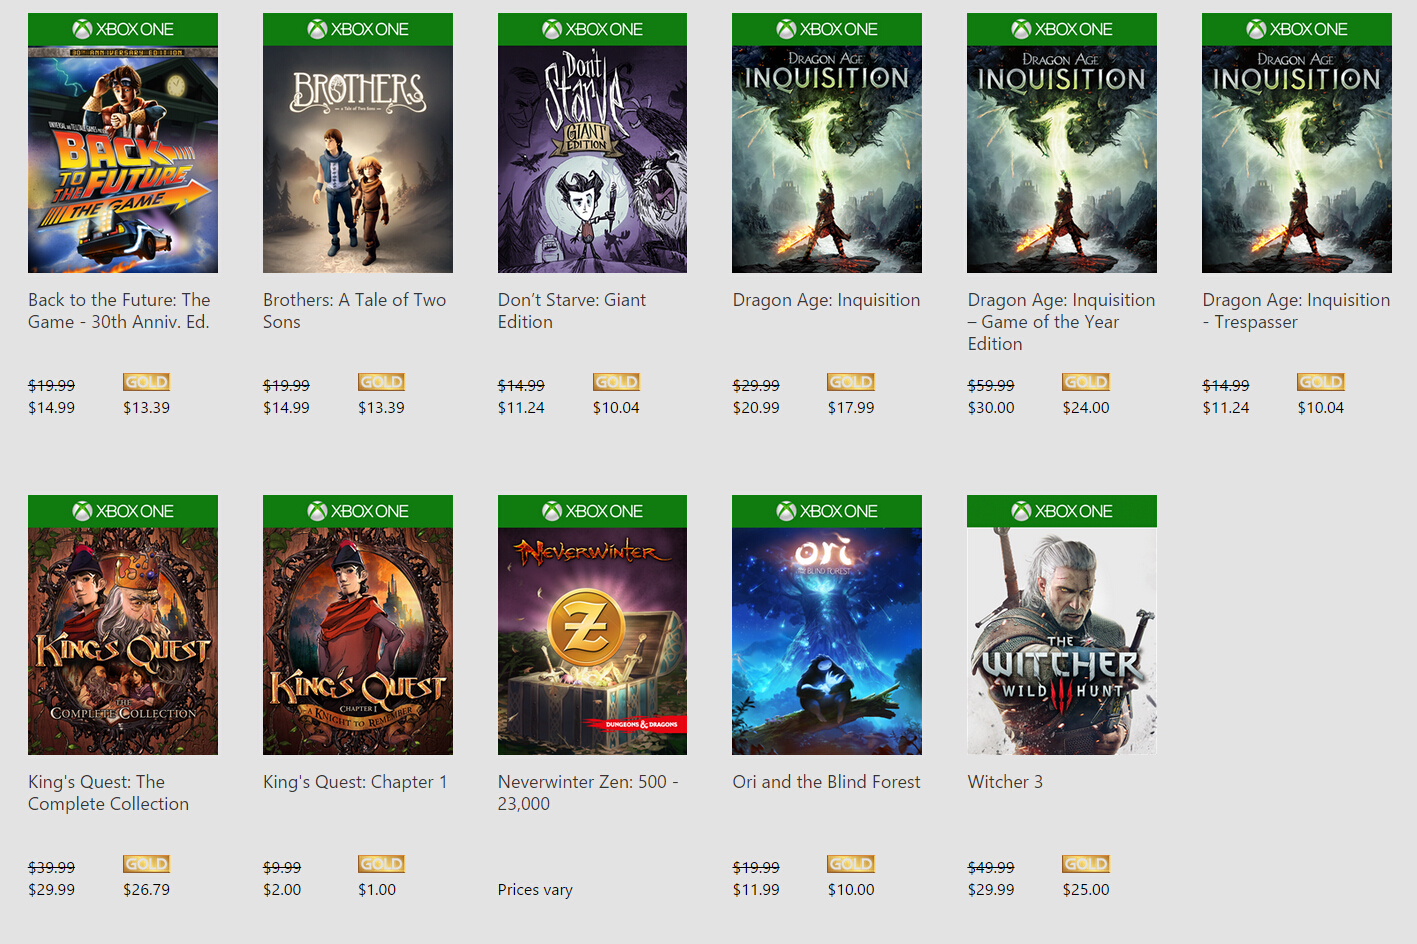This screenshot has width=1417, height=944.
Task: Select Don't Starve Giant Edition cover
Action: [592, 159]
